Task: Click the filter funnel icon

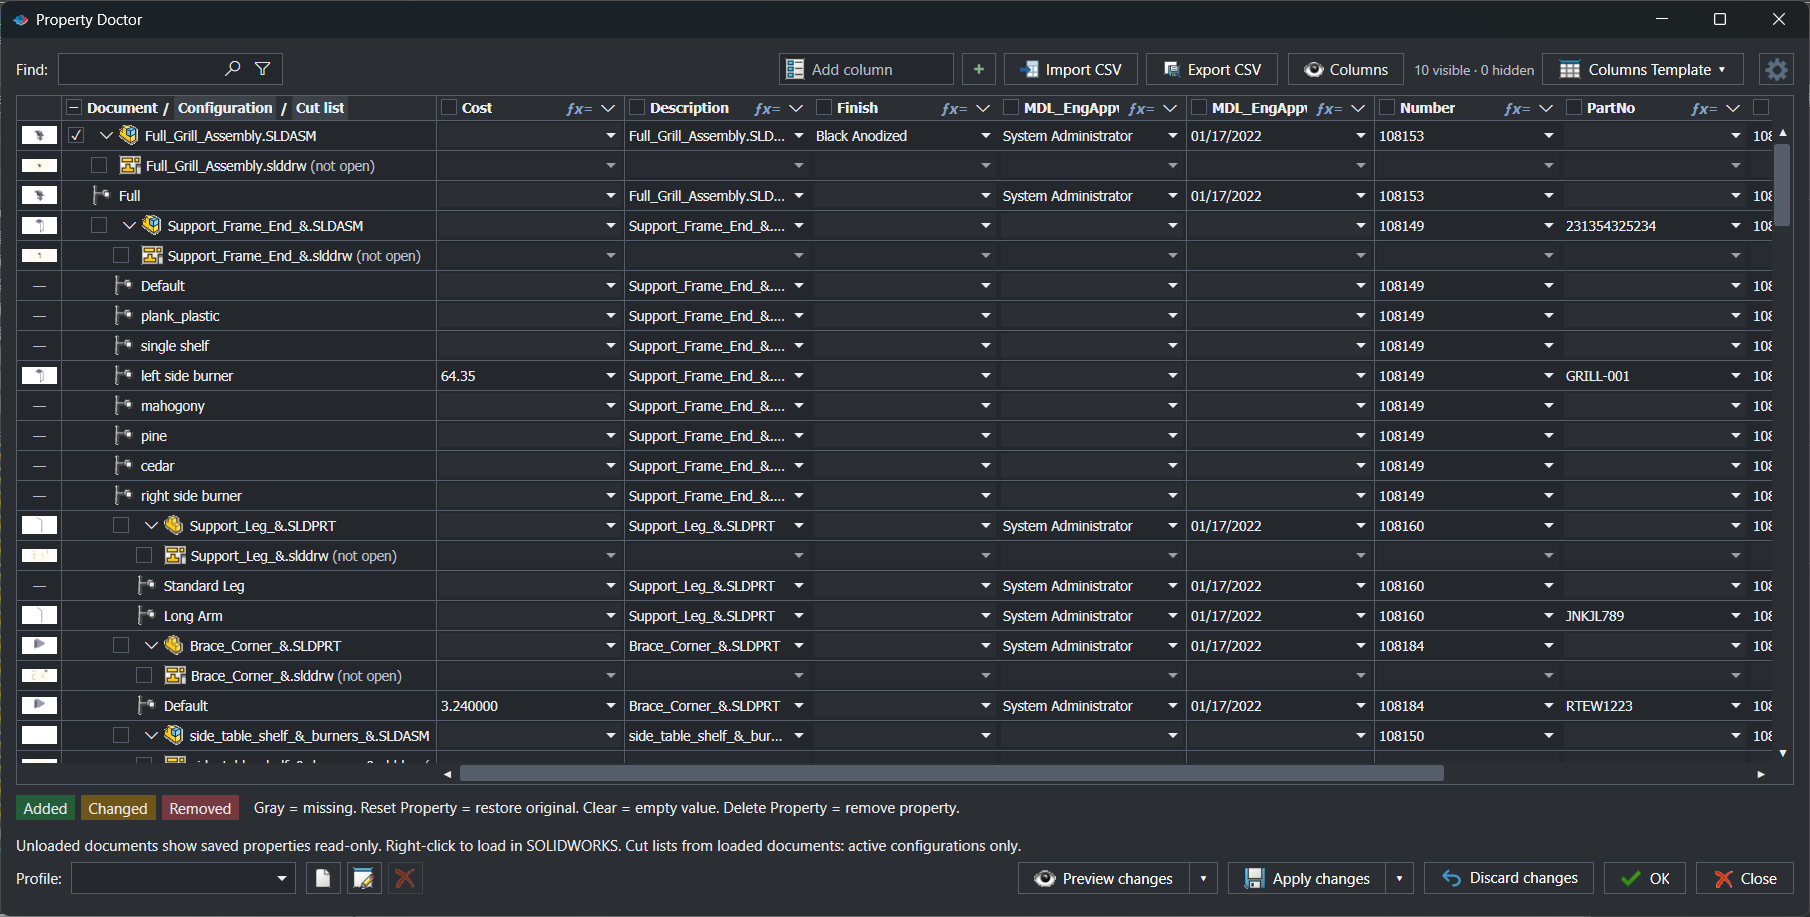Action: pyautogui.click(x=263, y=69)
